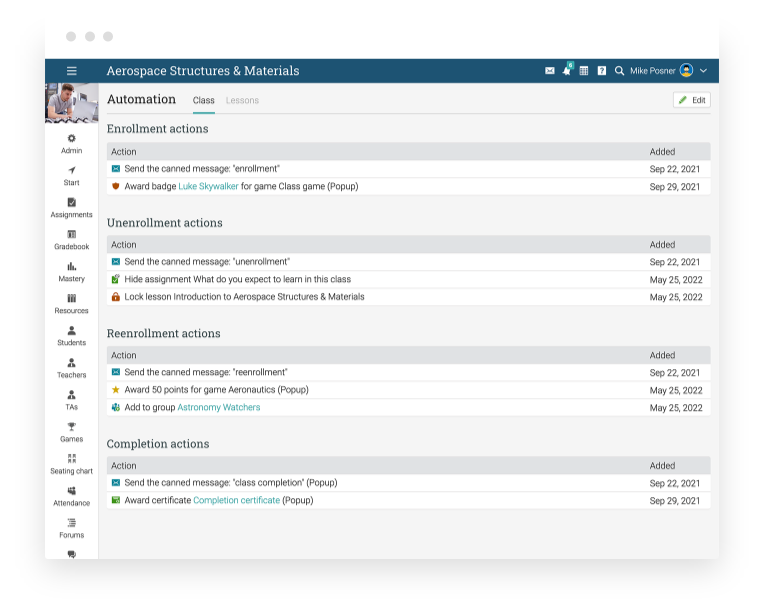The image size is (764, 614).
Task: Switch to the Lessons tab
Action: [x=242, y=100]
